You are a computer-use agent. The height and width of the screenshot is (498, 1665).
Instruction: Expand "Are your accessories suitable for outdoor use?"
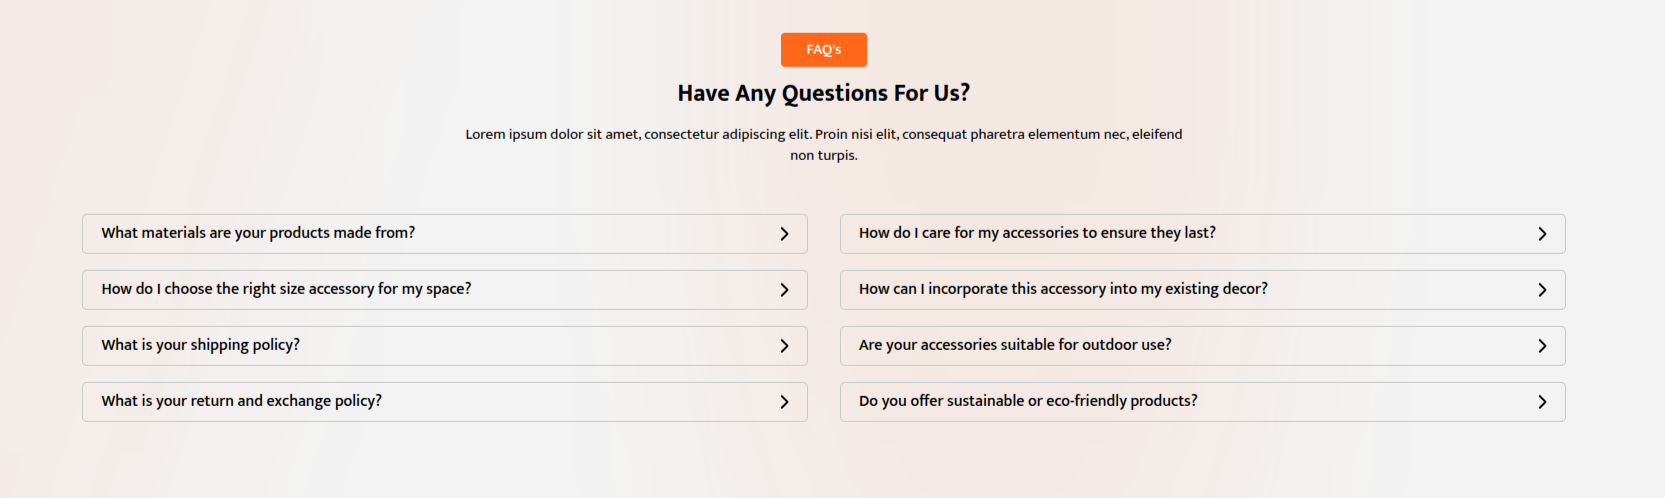pyautogui.click(x=1015, y=345)
